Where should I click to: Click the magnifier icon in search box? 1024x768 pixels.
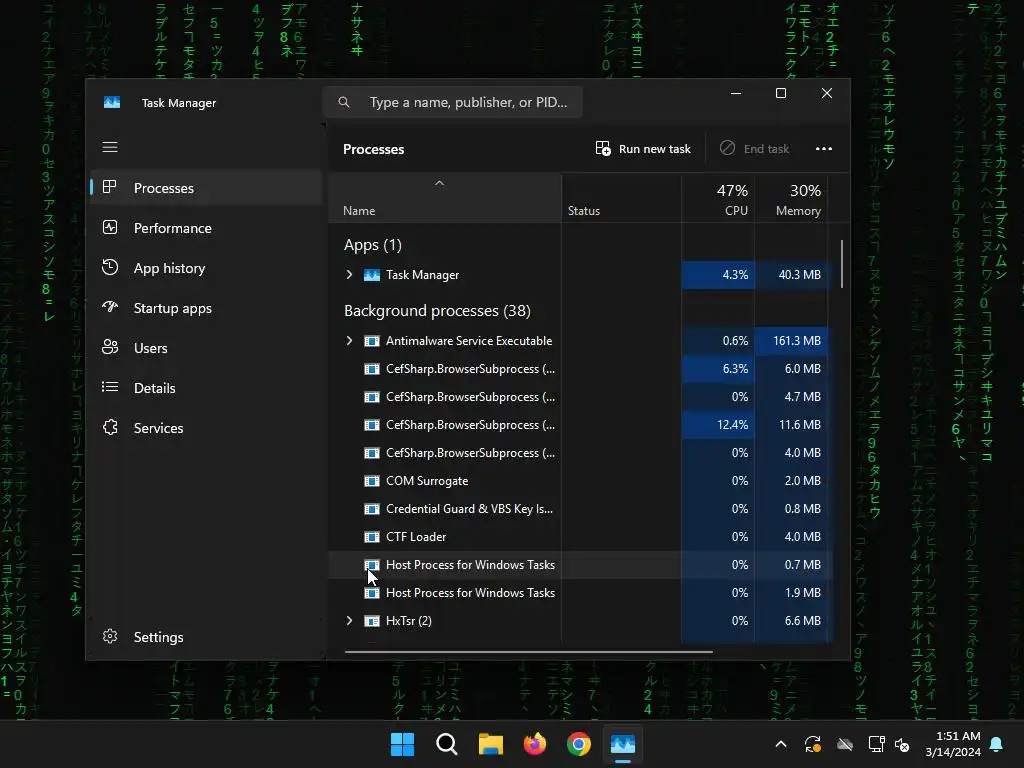pos(344,102)
